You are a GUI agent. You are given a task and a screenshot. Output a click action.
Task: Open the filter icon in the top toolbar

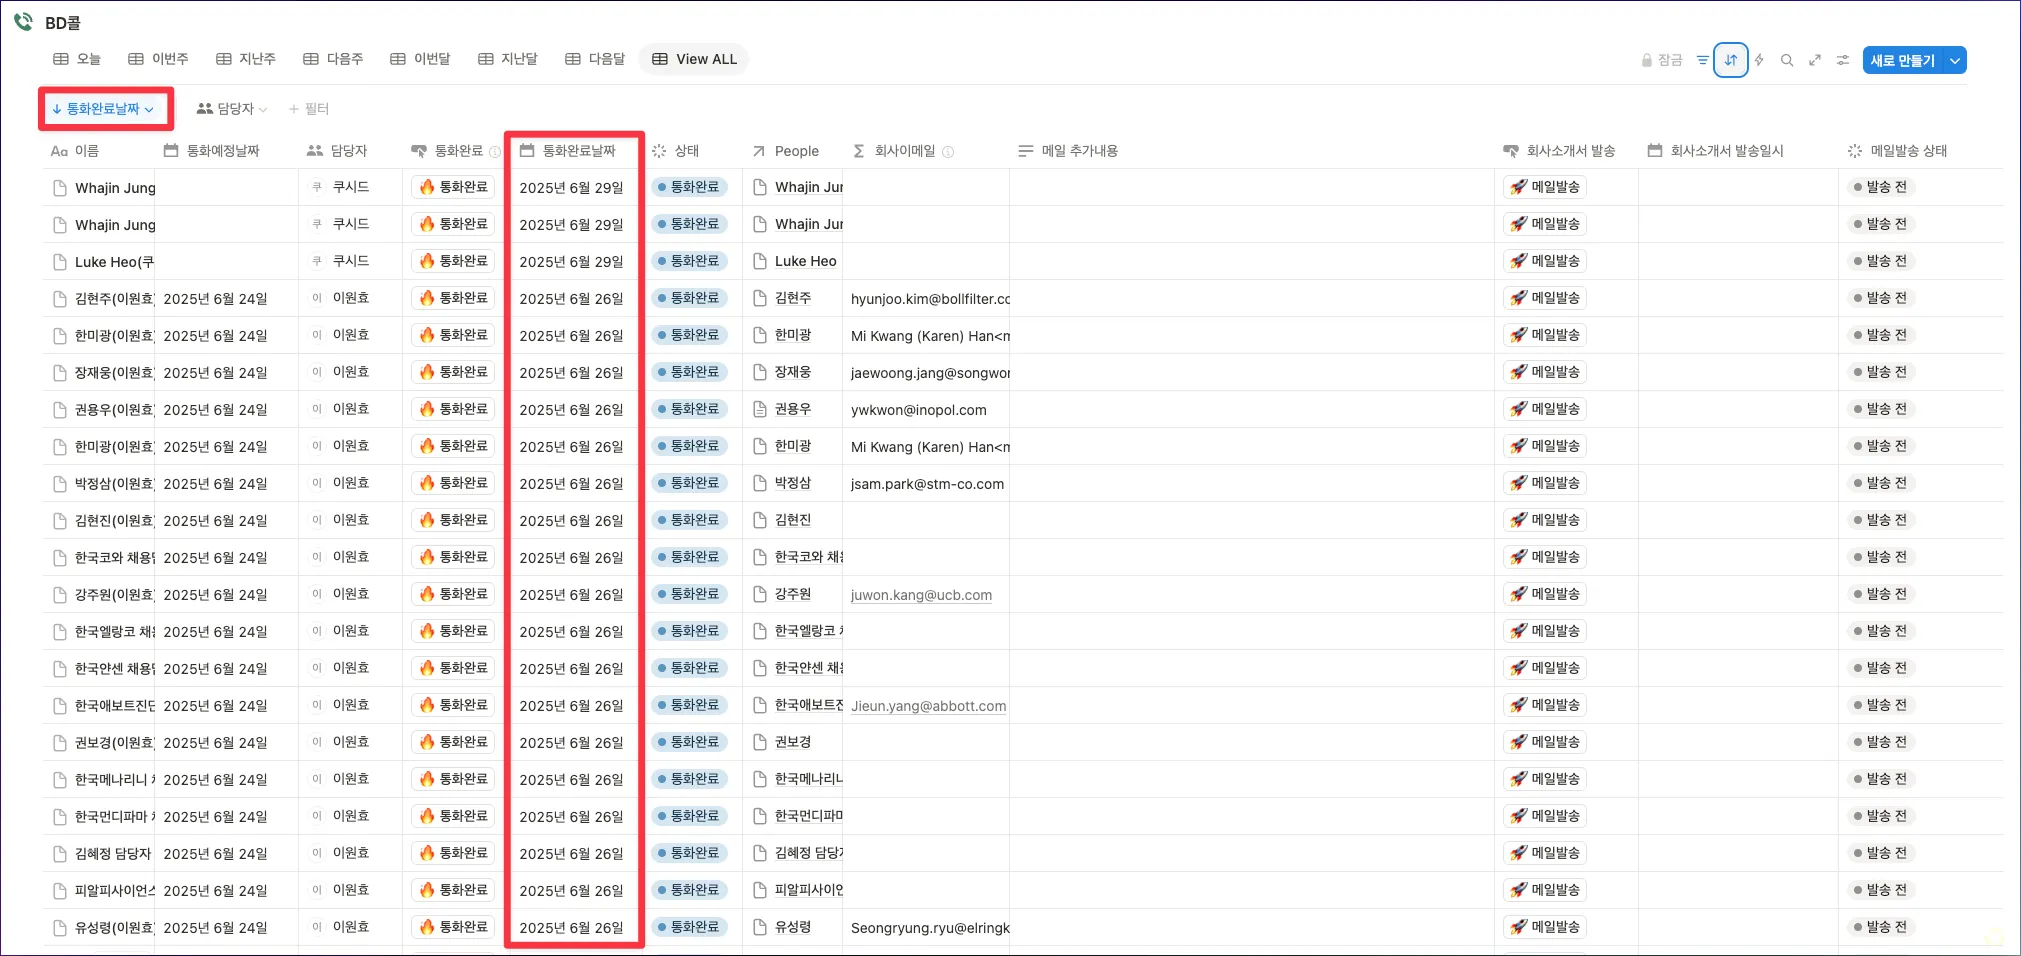coord(1702,60)
